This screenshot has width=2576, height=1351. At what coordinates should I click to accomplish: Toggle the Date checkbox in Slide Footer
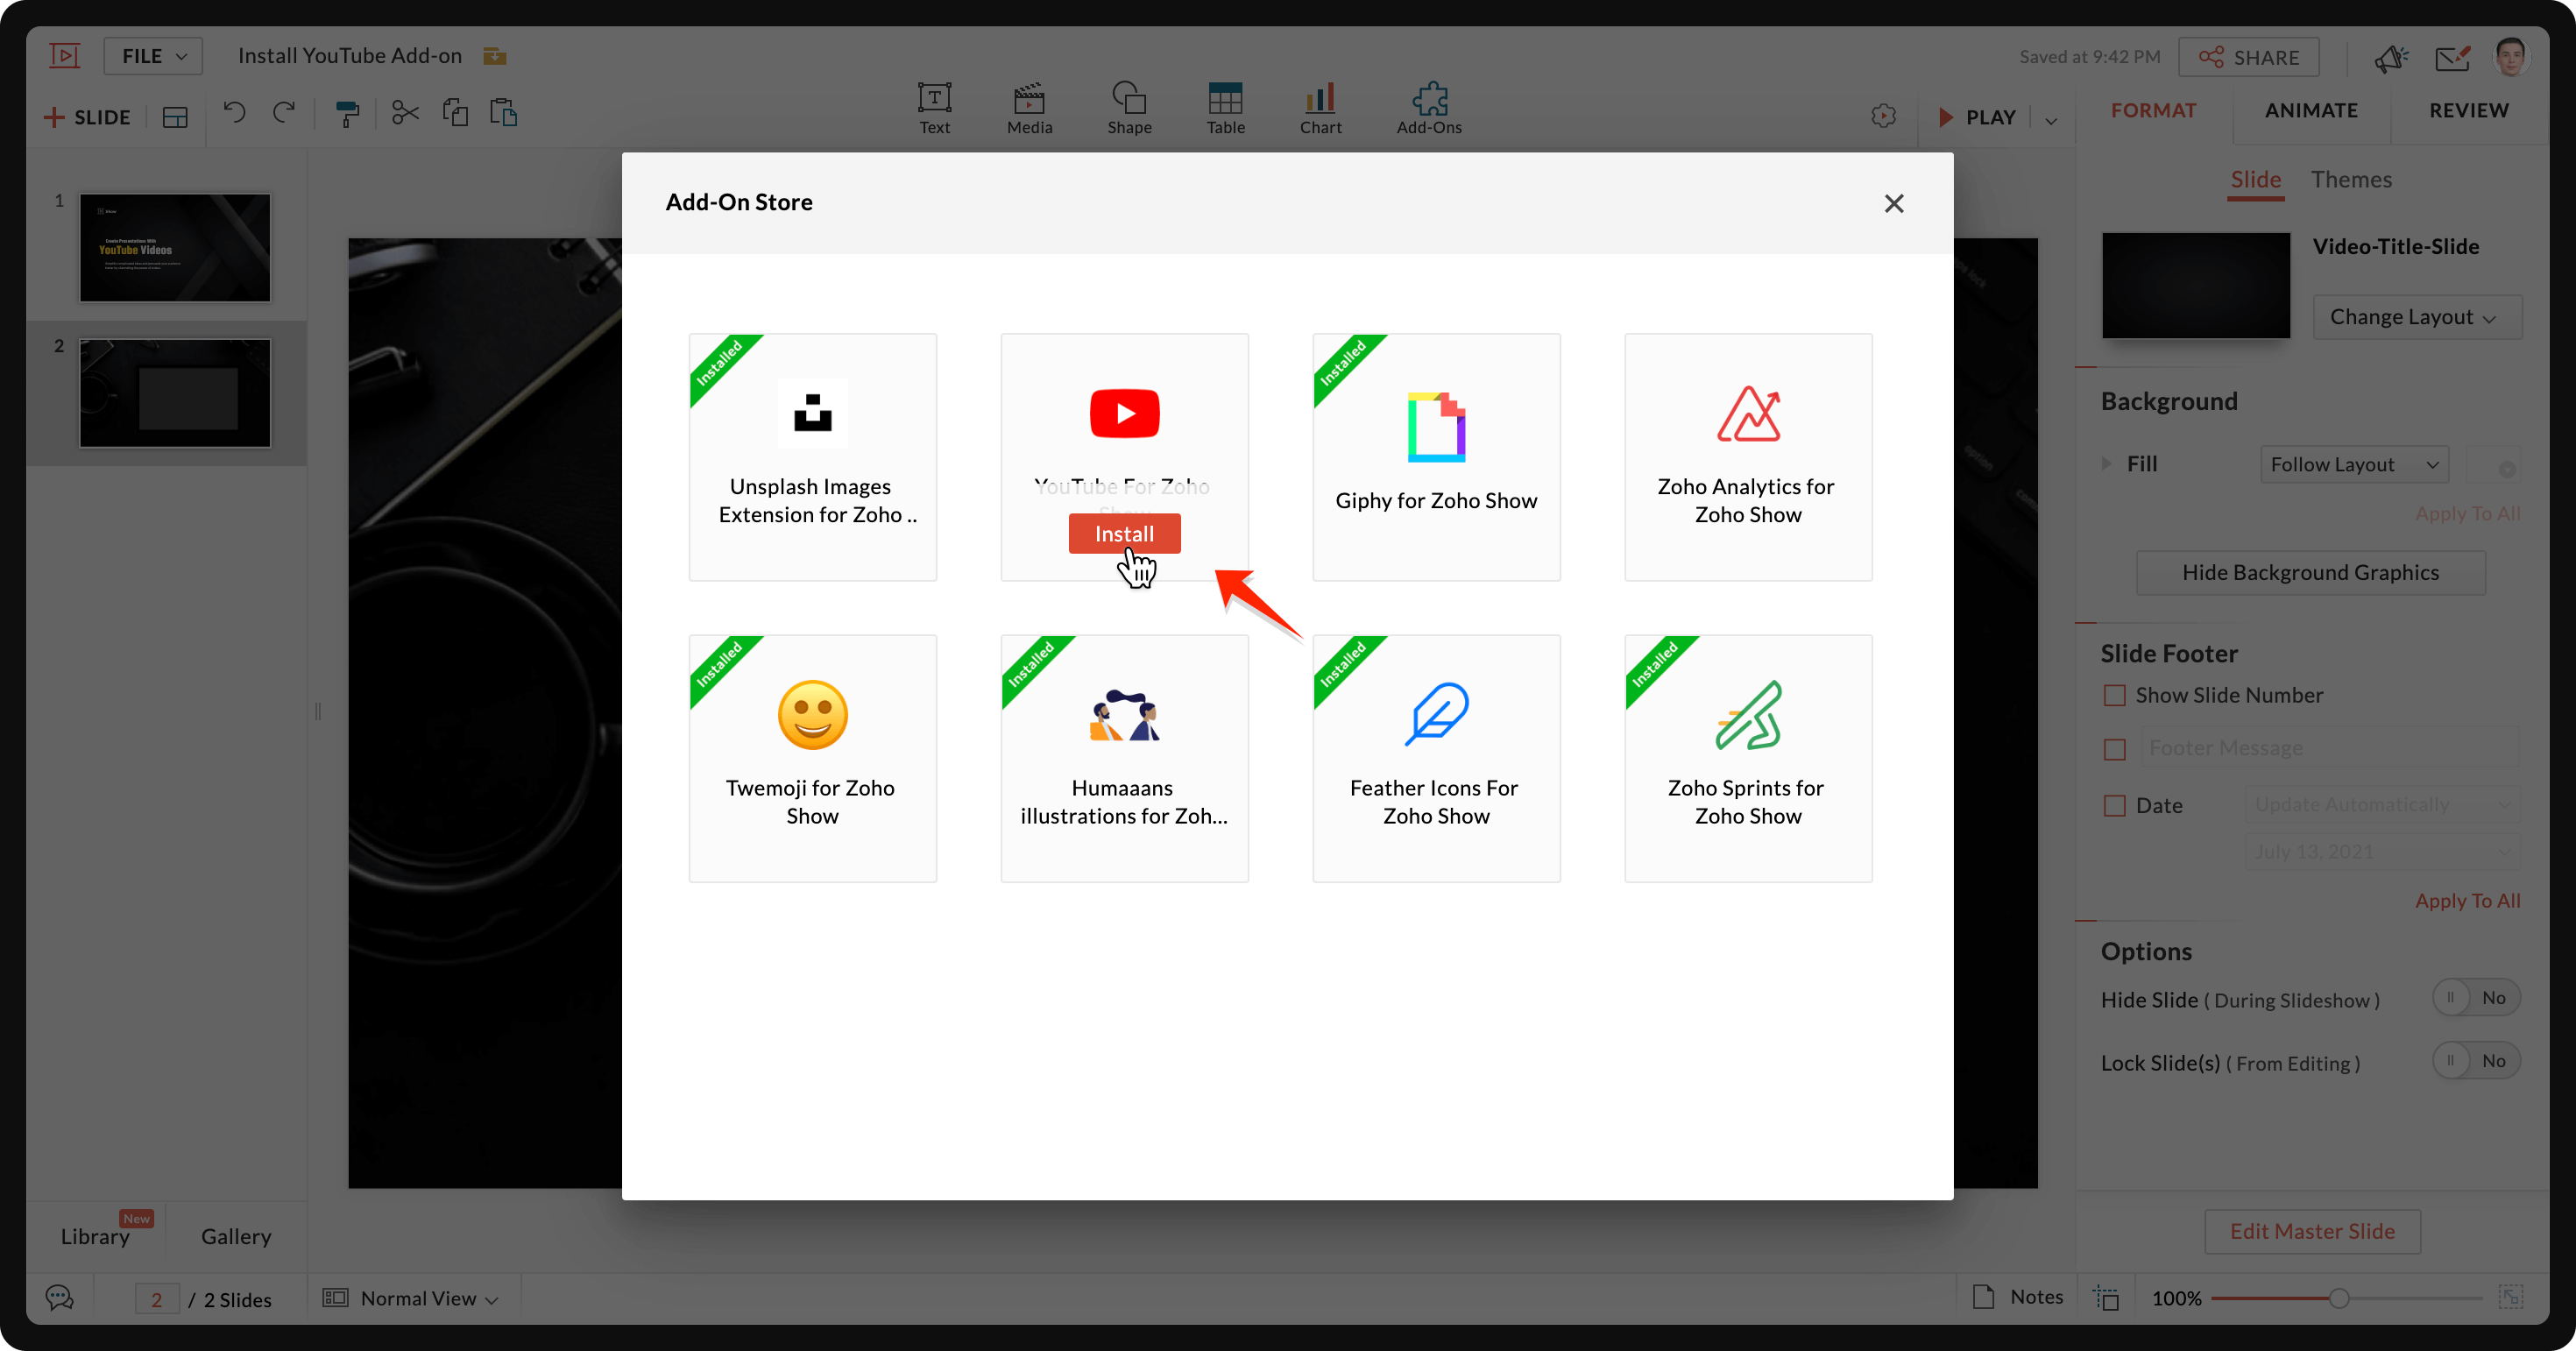(2114, 804)
